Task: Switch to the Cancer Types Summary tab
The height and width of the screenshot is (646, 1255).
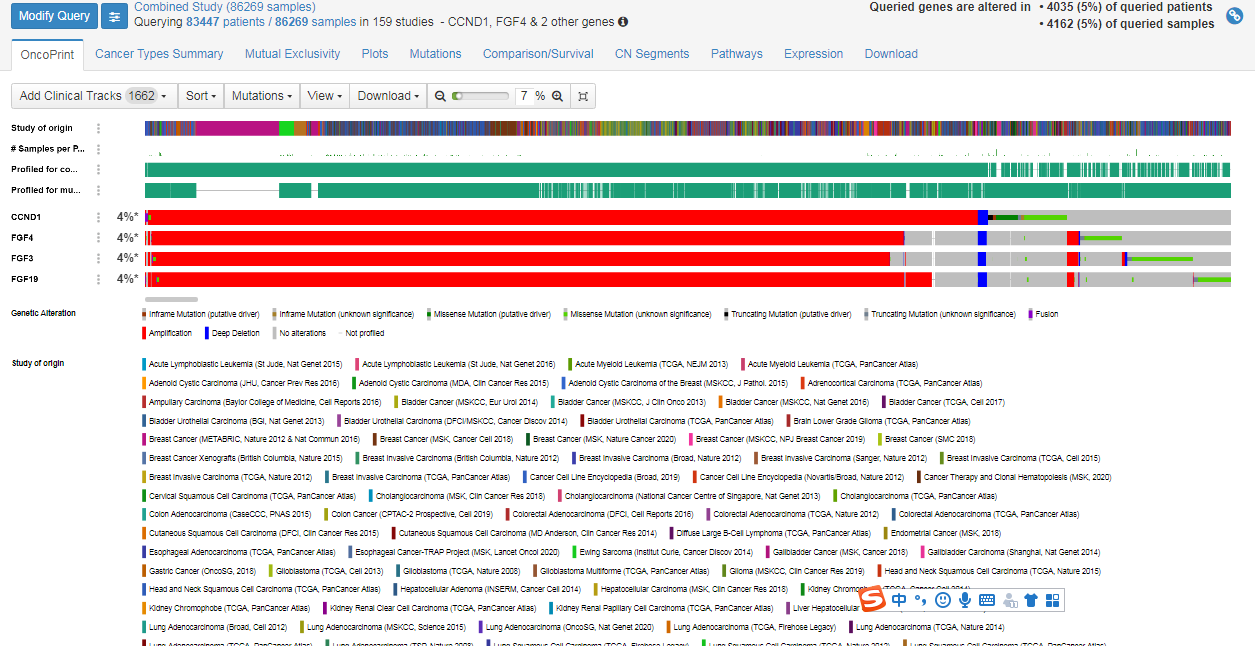Action: (159, 54)
